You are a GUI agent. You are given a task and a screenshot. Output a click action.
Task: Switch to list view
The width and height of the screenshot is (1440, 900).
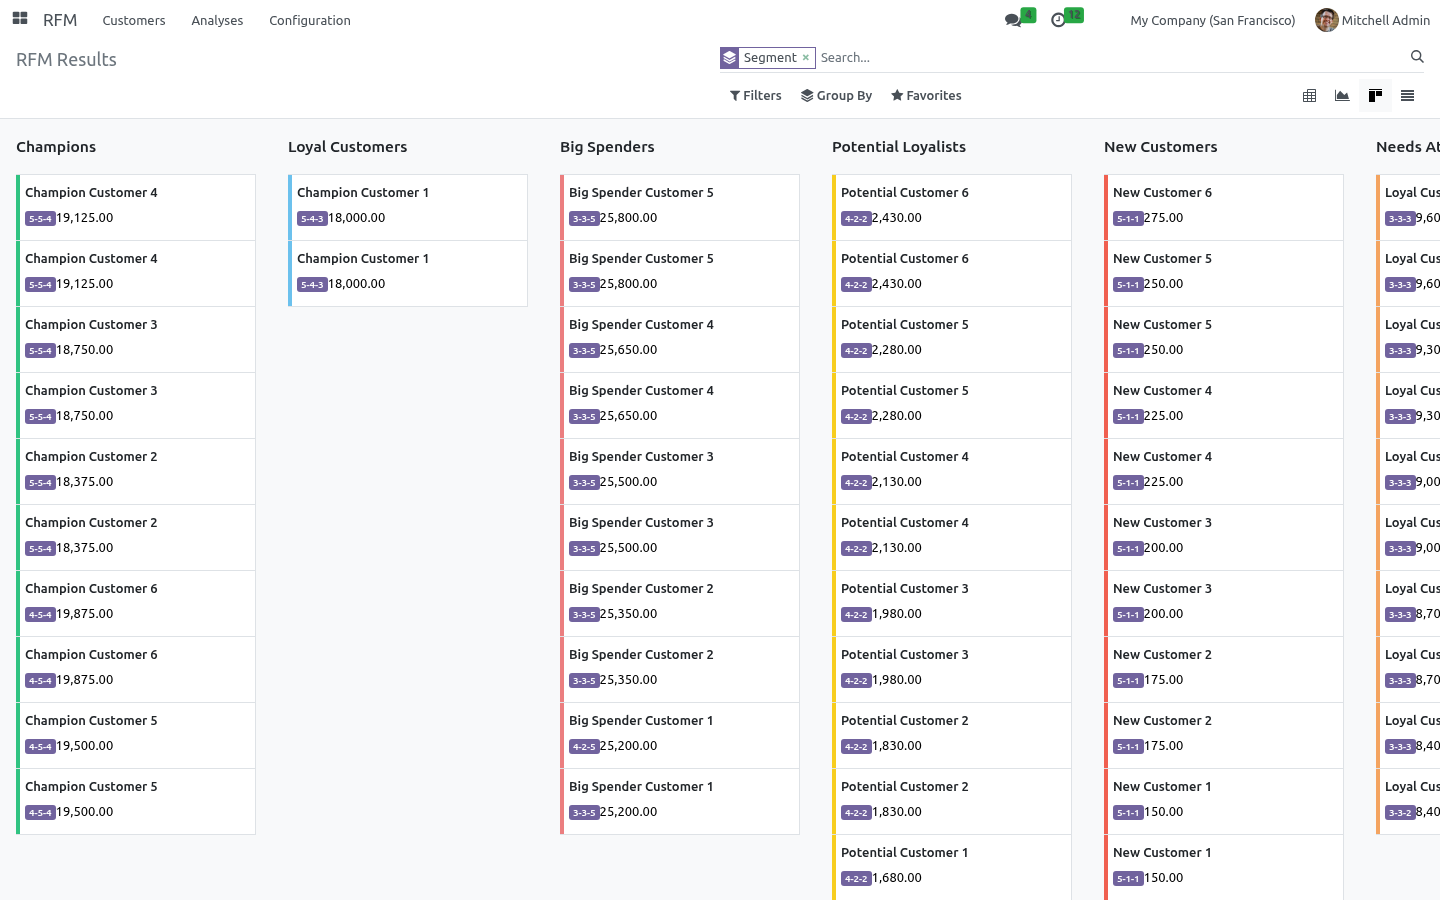pos(1408,96)
